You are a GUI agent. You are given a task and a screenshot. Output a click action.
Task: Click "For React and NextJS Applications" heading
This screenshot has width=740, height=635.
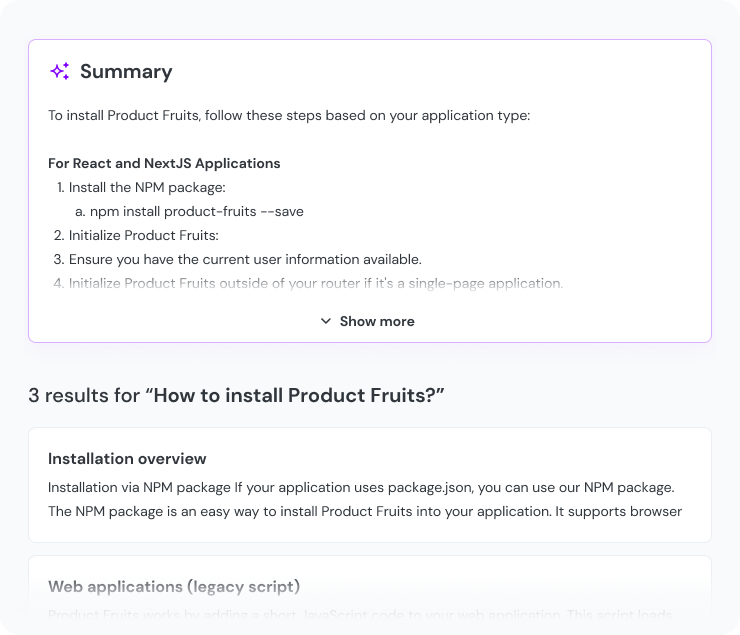tap(164, 163)
